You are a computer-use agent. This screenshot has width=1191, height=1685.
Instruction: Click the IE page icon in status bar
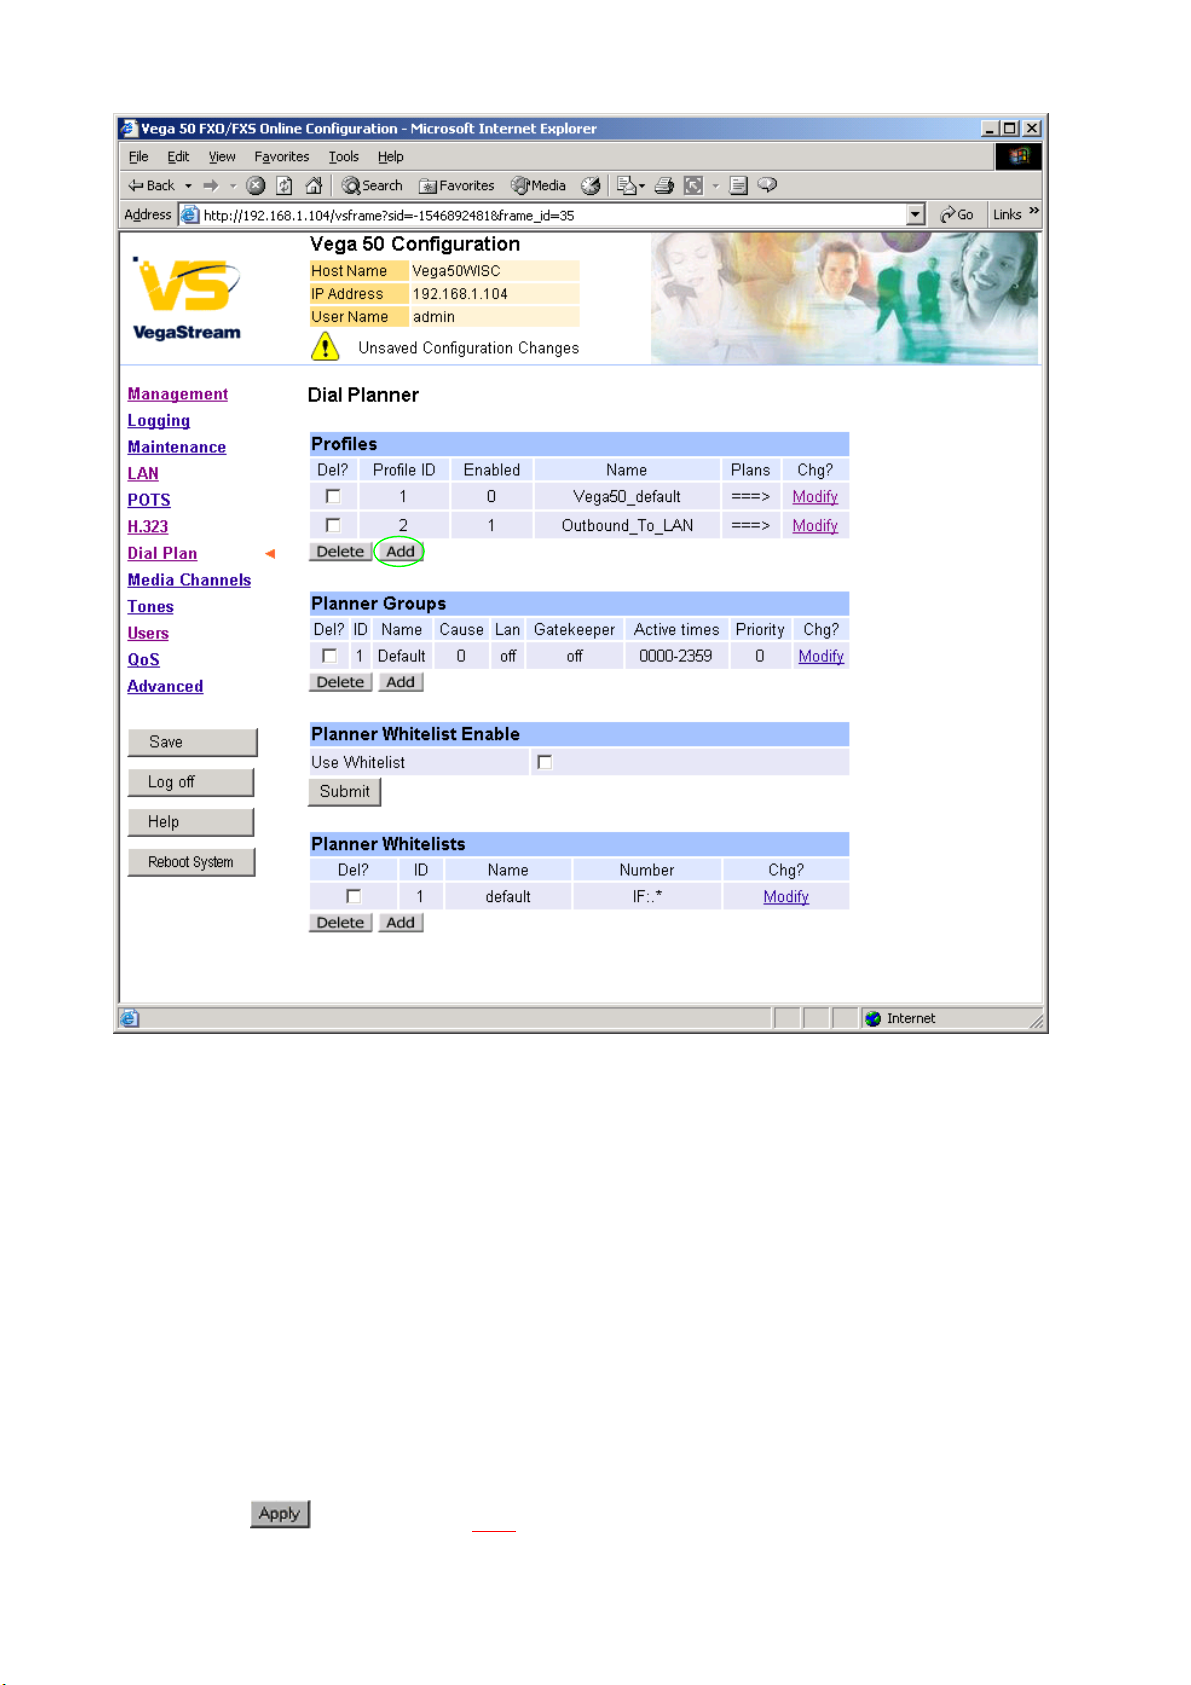(129, 1018)
